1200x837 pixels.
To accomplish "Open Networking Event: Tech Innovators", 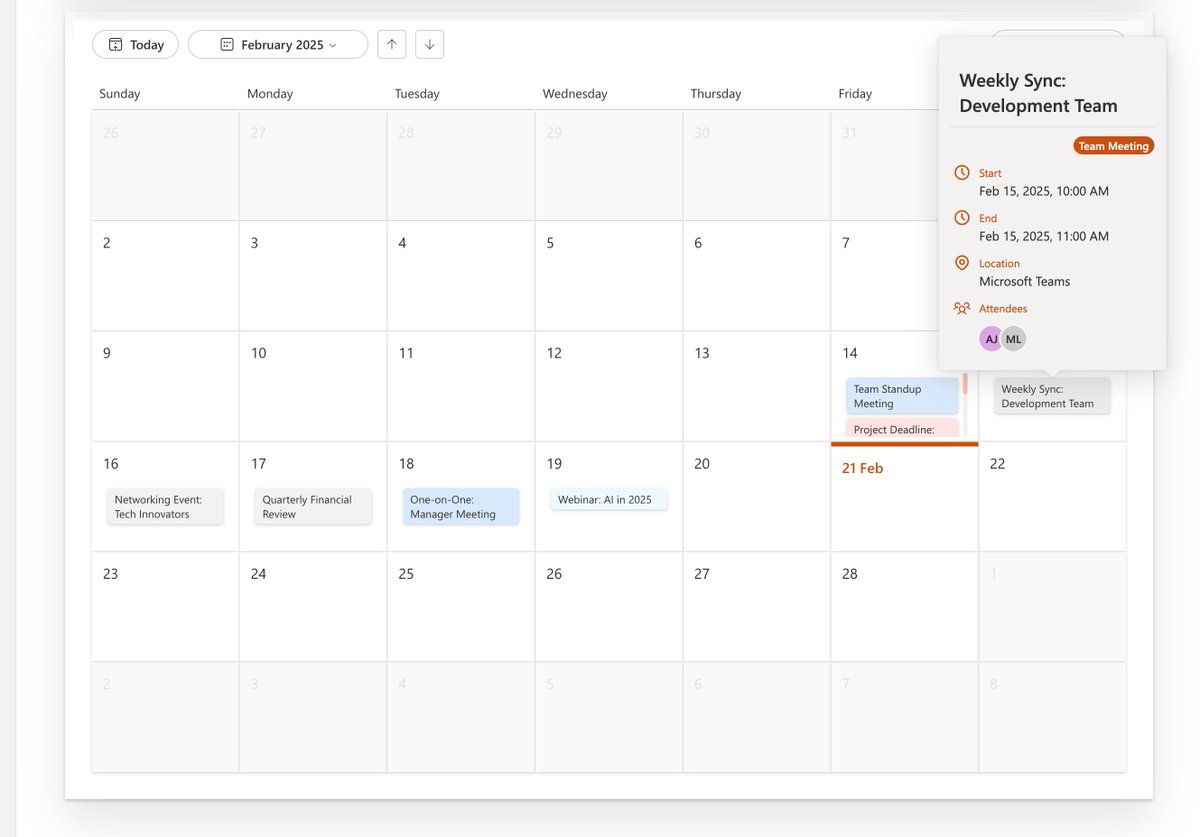I will (165, 507).
